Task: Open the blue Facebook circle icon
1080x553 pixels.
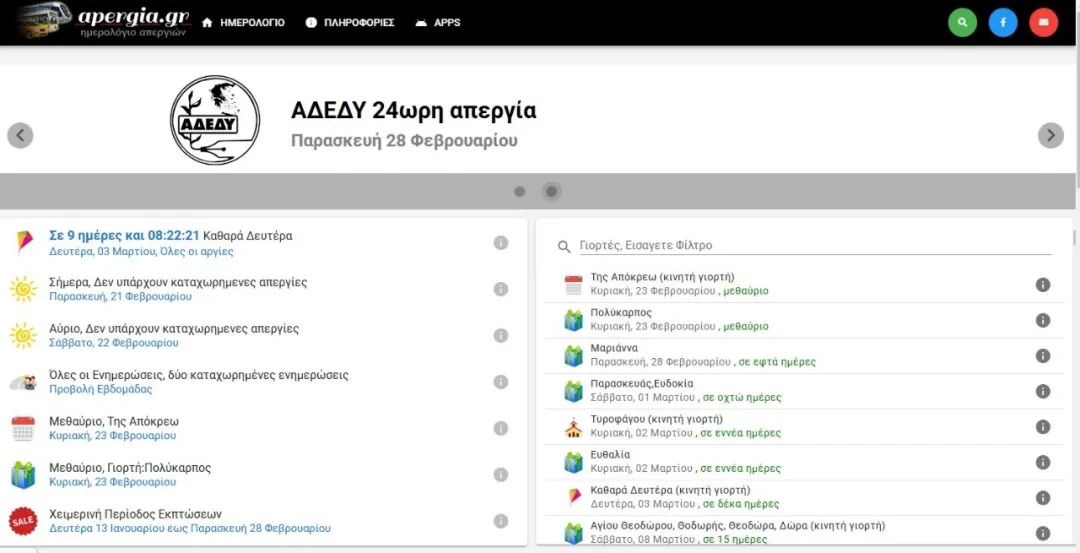Action: (x=1003, y=22)
